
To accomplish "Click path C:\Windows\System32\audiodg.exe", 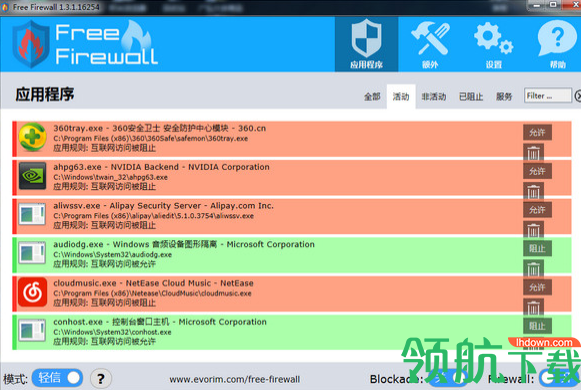I will point(112,254).
